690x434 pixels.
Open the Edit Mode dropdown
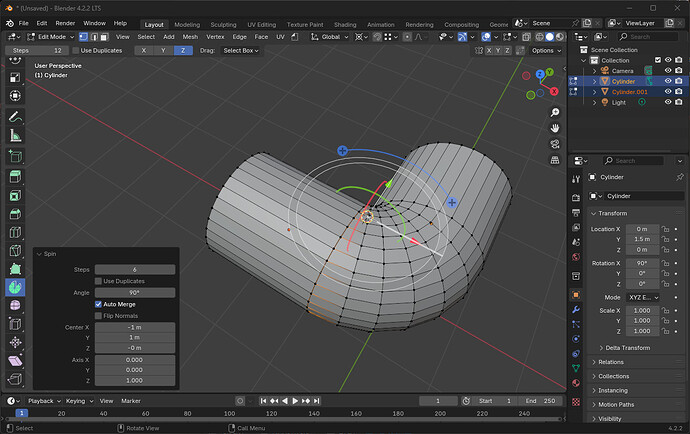pyautogui.click(x=51, y=37)
